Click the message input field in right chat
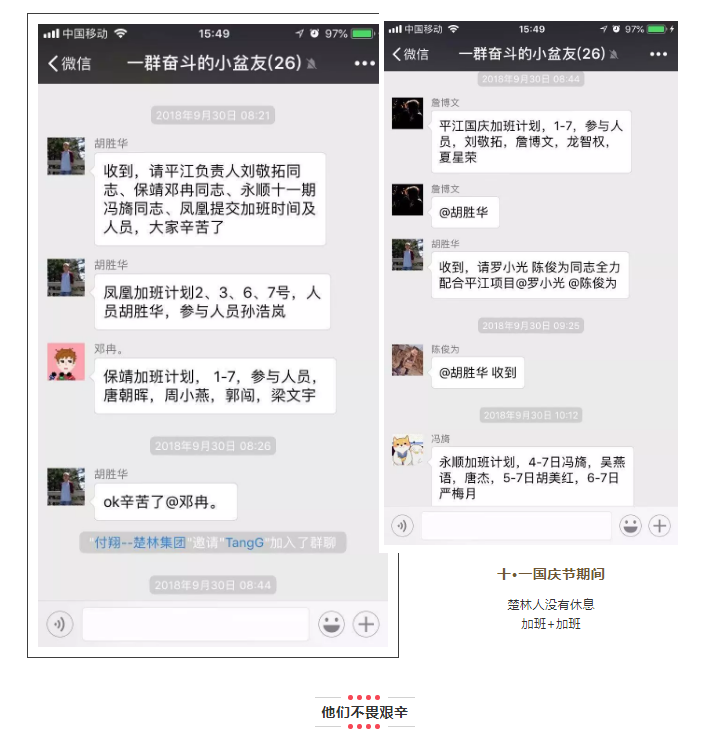Viewport: 712px width, 739px height. tap(516, 526)
